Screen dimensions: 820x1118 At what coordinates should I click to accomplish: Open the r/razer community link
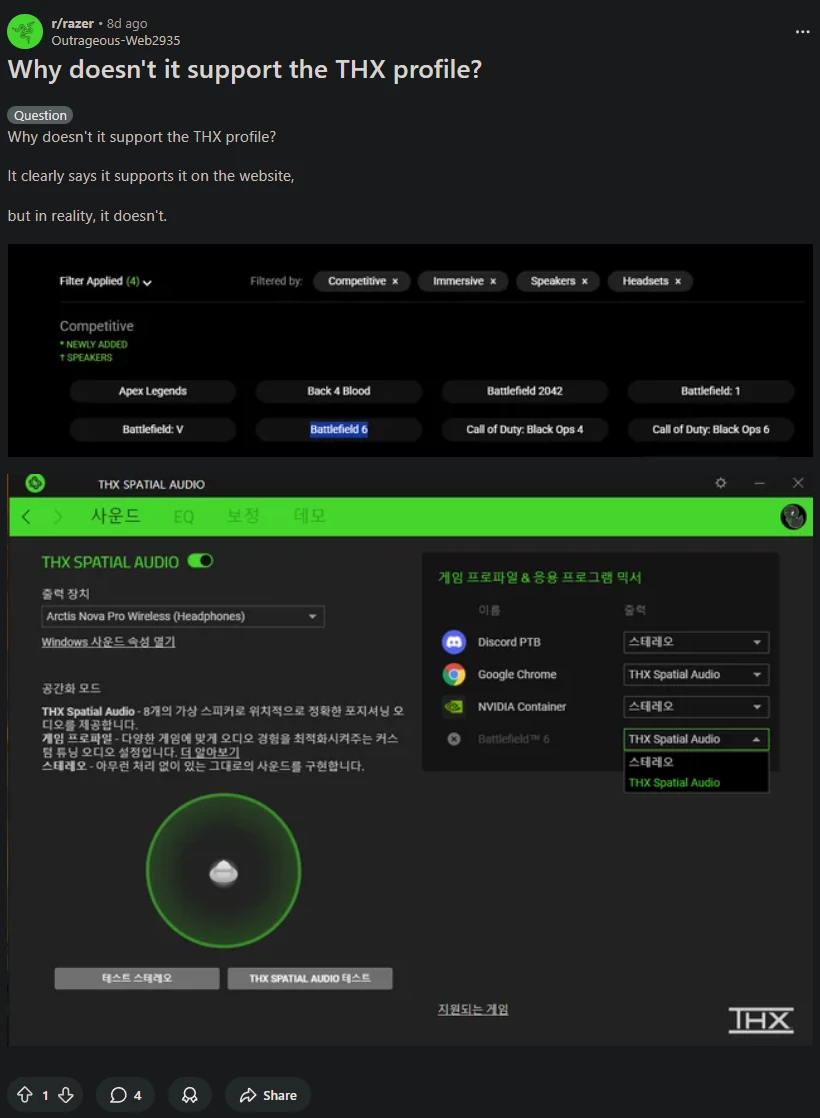point(72,24)
